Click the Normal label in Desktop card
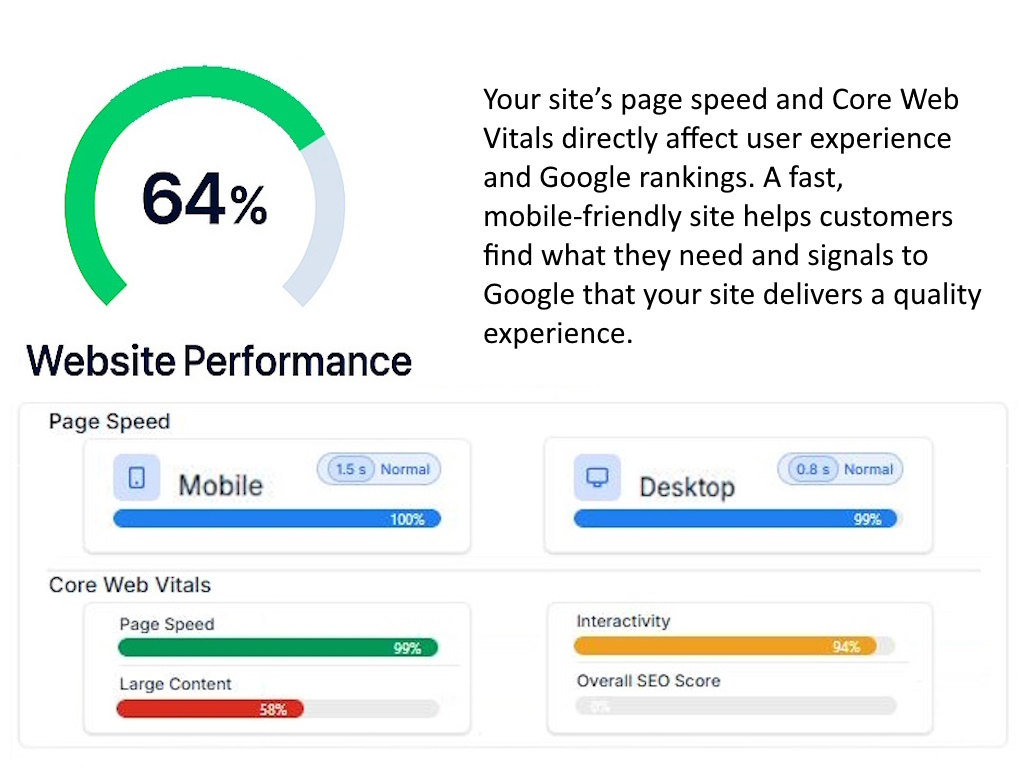The image size is (1024, 768). 868,470
